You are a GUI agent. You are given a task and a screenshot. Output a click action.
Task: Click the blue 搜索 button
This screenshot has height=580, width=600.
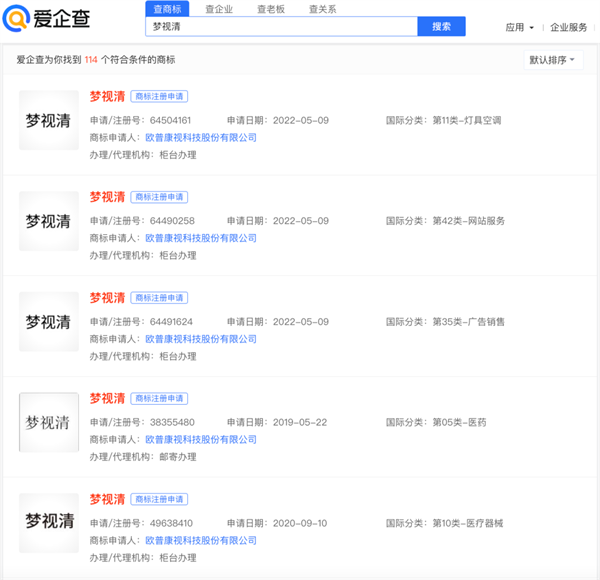pyautogui.click(x=441, y=26)
